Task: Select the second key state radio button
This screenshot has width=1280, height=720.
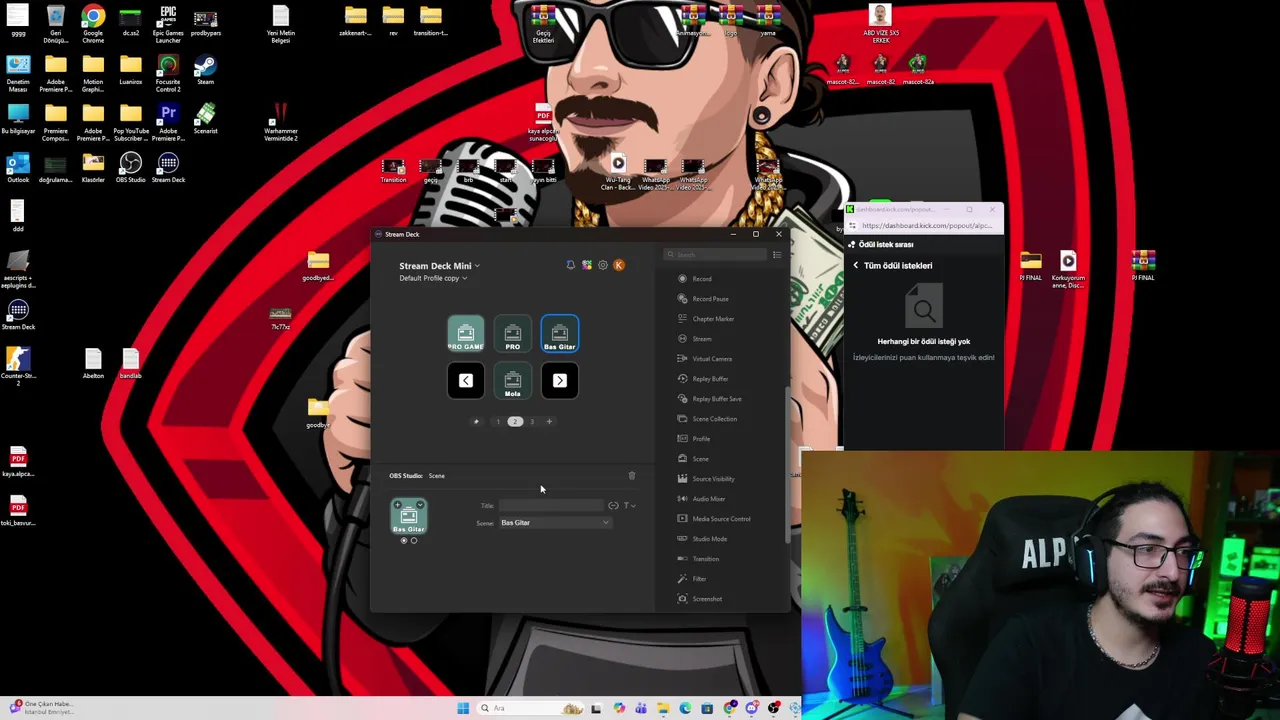Action: click(414, 541)
